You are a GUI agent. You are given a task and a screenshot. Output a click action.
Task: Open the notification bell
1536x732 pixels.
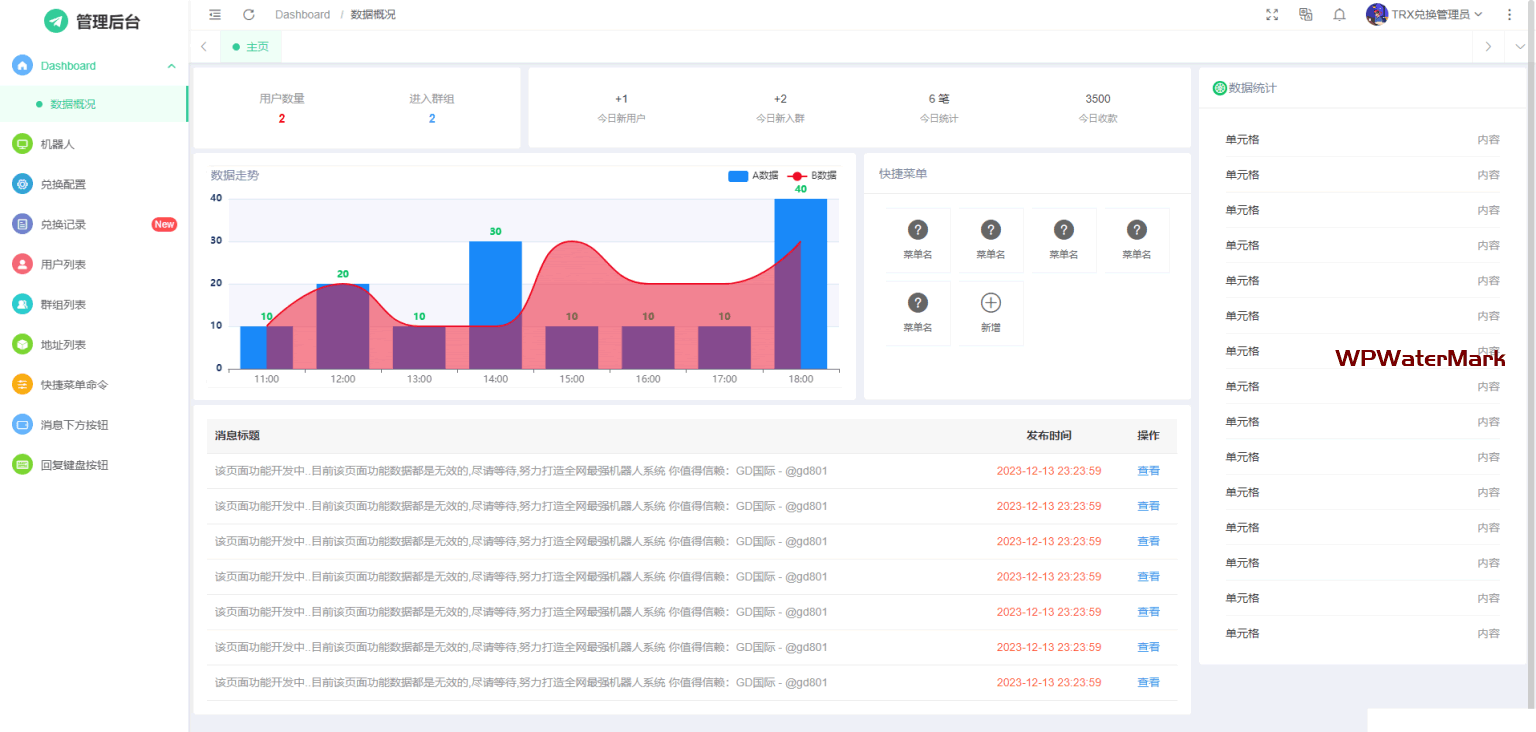pyautogui.click(x=1339, y=15)
